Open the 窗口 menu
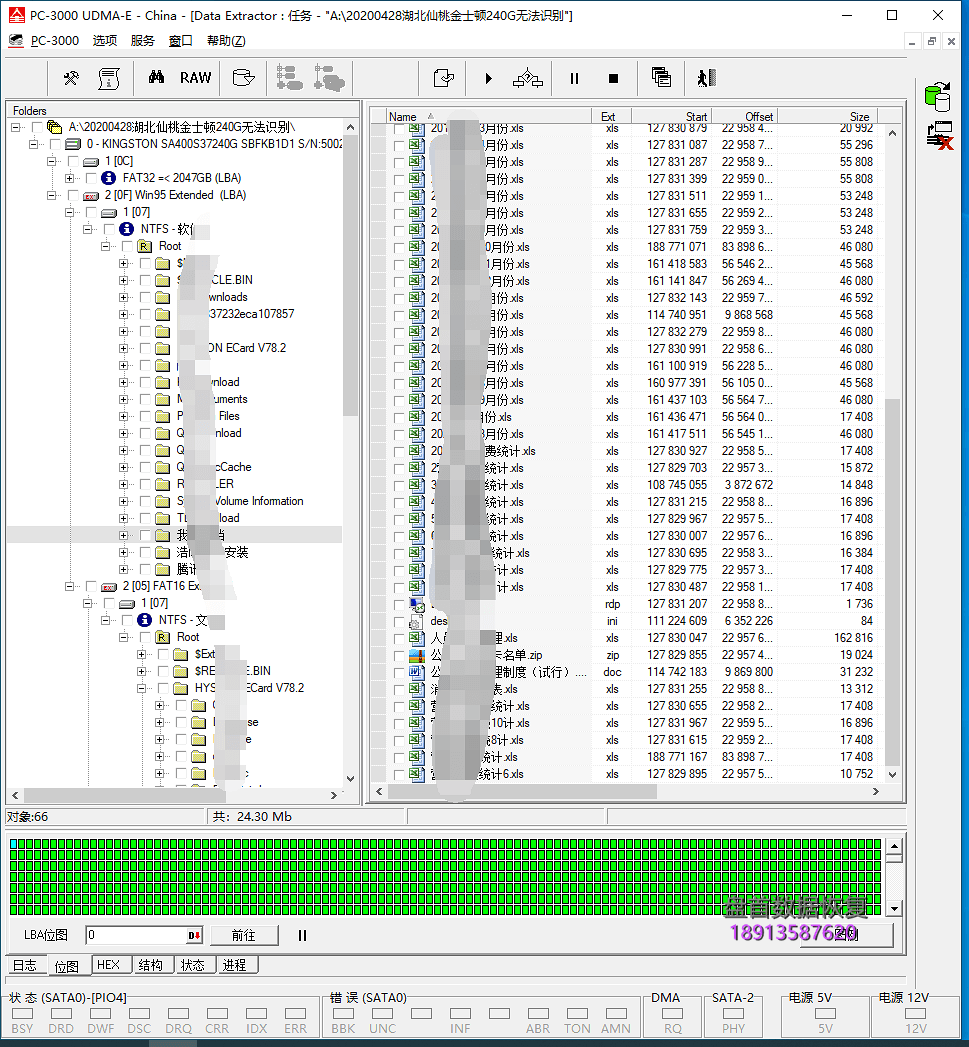 (181, 41)
